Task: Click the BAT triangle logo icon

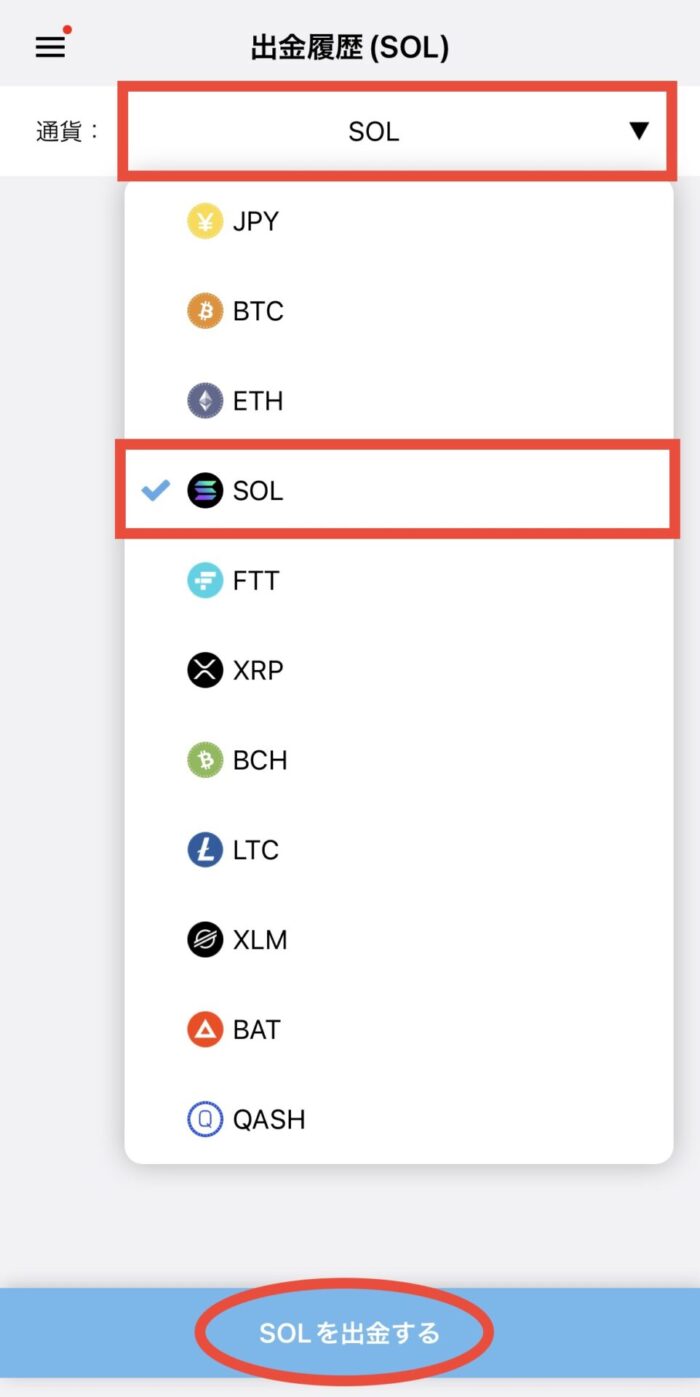Action: click(205, 1029)
